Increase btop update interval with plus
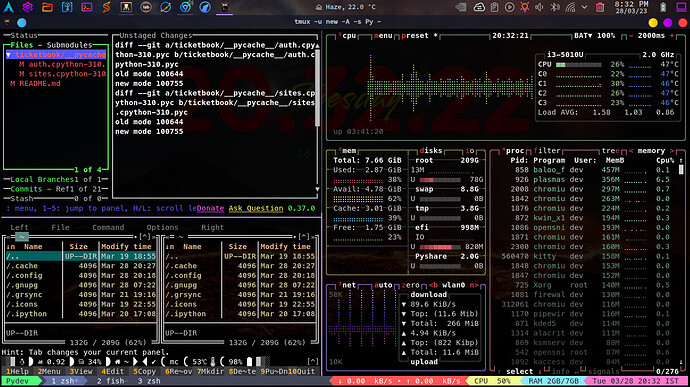The image size is (690, 387). (x=672, y=36)
